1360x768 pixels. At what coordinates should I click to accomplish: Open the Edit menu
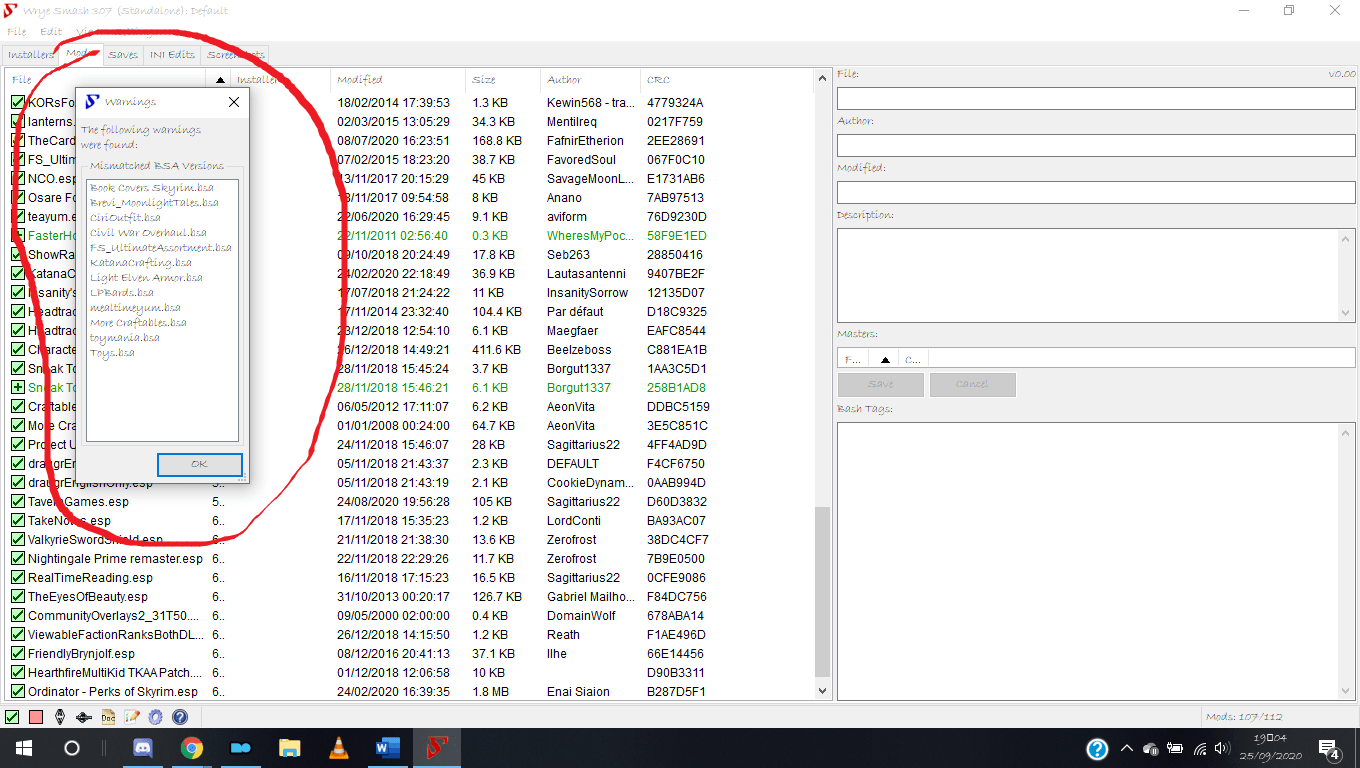(x=51, y=31)
